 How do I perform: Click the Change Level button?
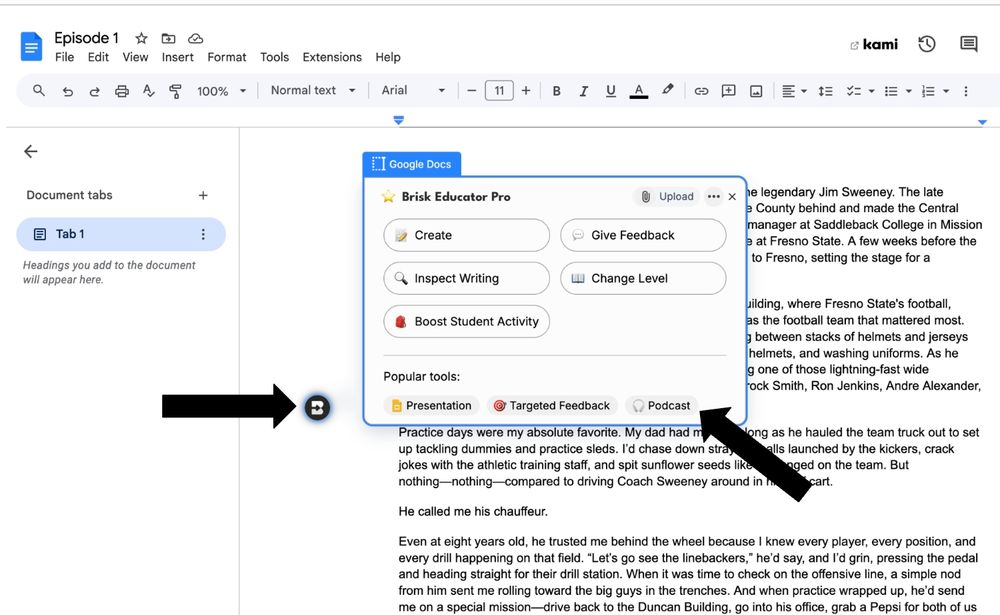643,278
